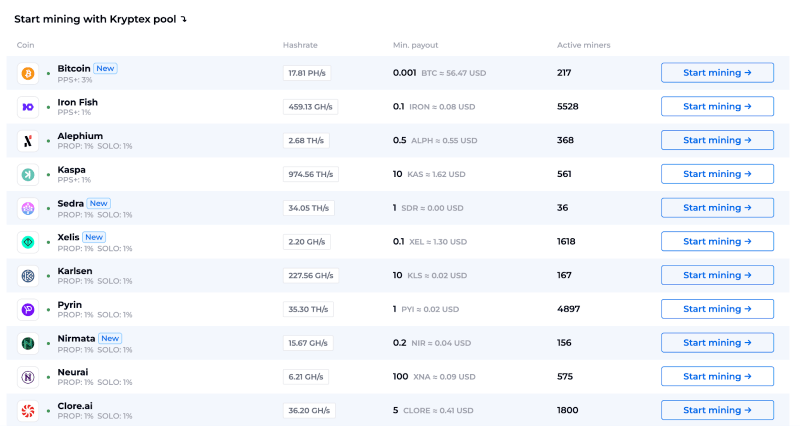The height and width of the screenshot is (426, 800).
Task: Click the Bitcoin coin icon
Action: (28, 73)
